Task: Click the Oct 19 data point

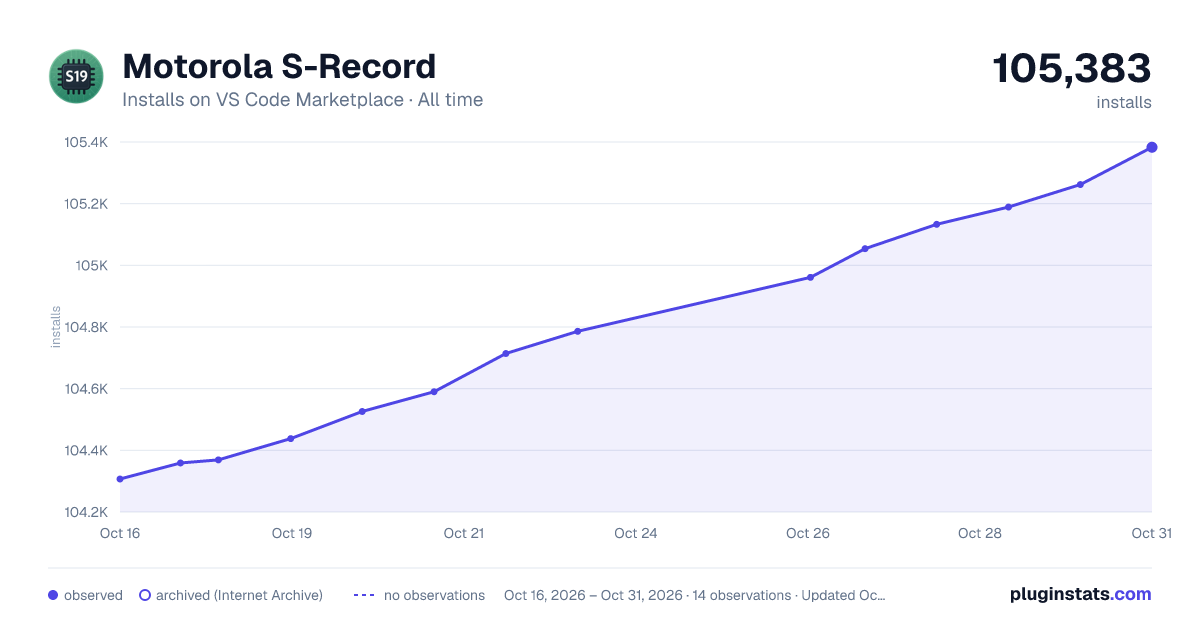Action: click(291, 438)
